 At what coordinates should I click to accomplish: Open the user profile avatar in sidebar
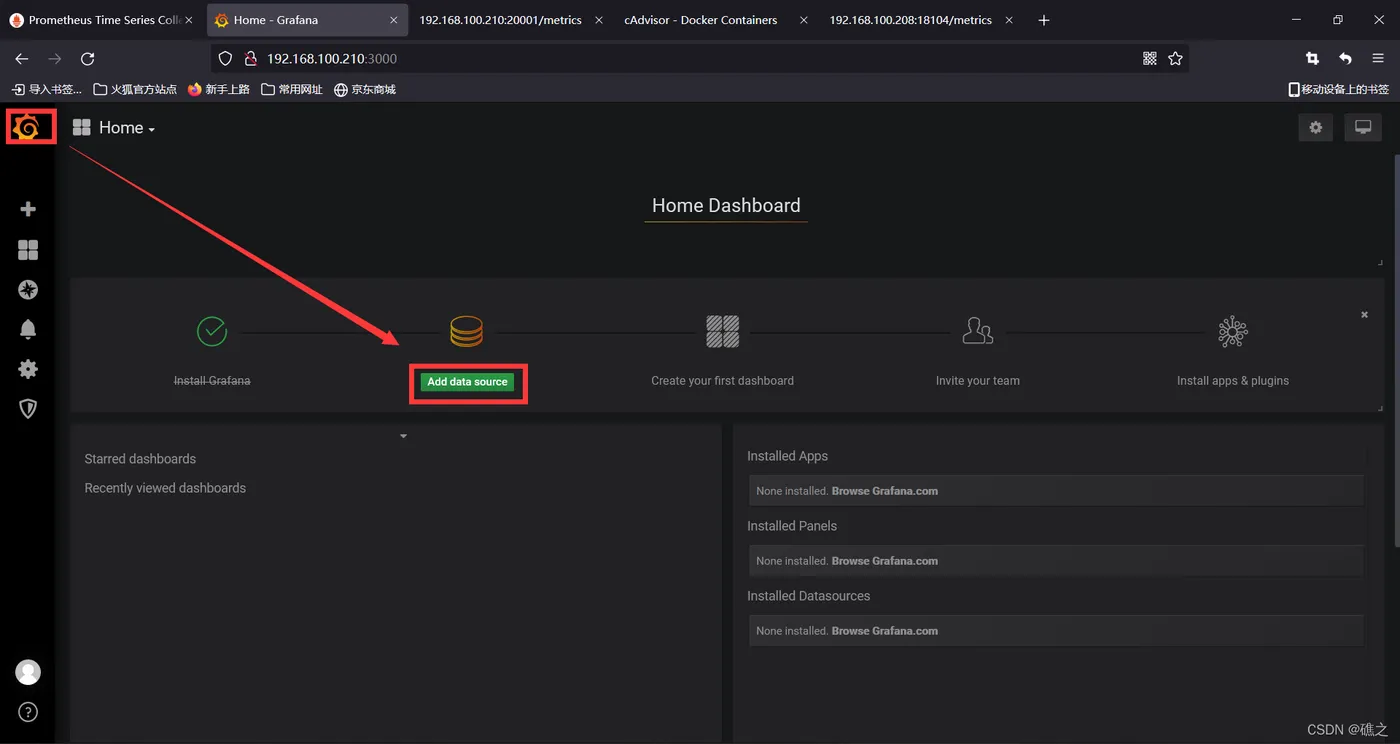click(x=28, y=672)
